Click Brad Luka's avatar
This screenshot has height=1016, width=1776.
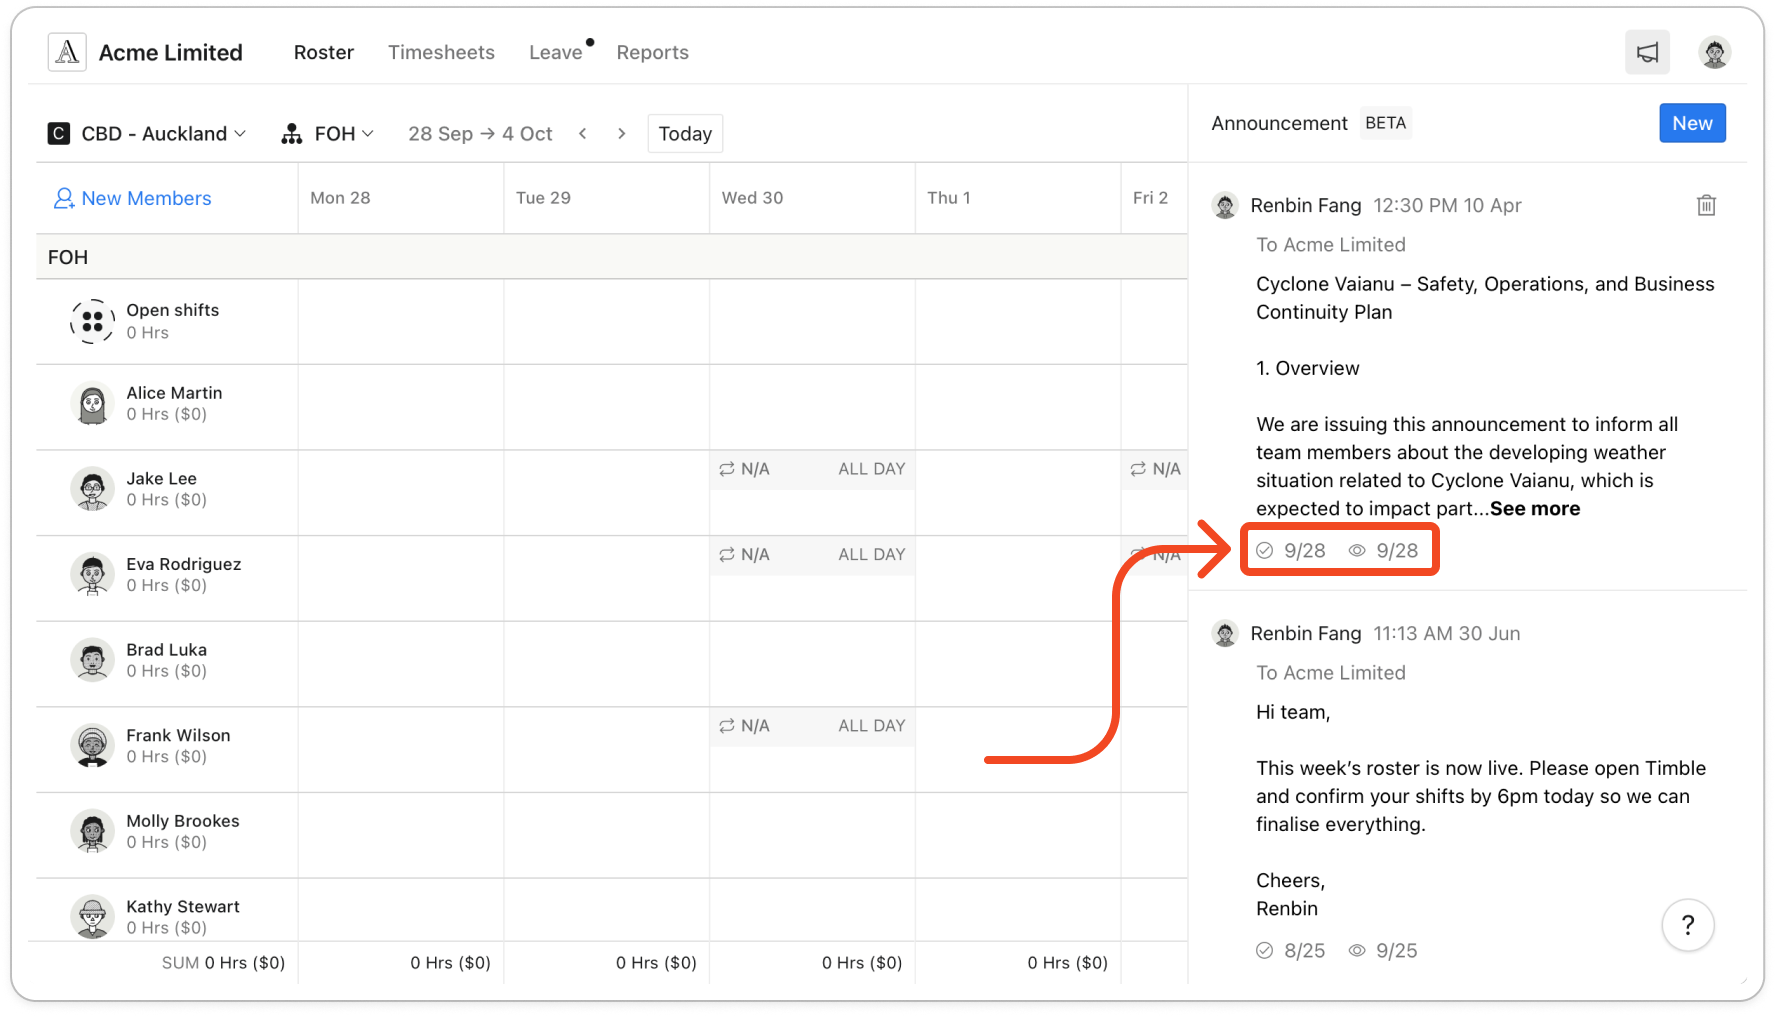click(92, 661)
